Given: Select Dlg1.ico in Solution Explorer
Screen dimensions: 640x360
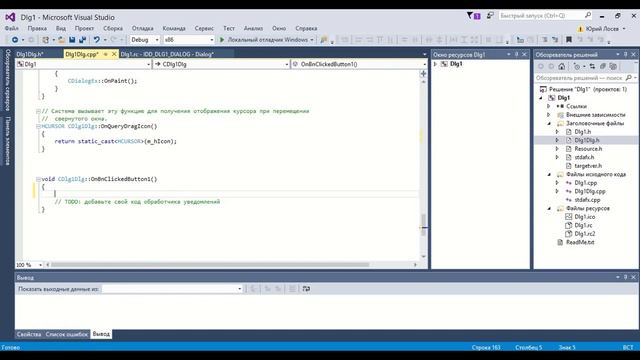Looking at the screenshot, I should pyautogui.click(x=584, y=217).
